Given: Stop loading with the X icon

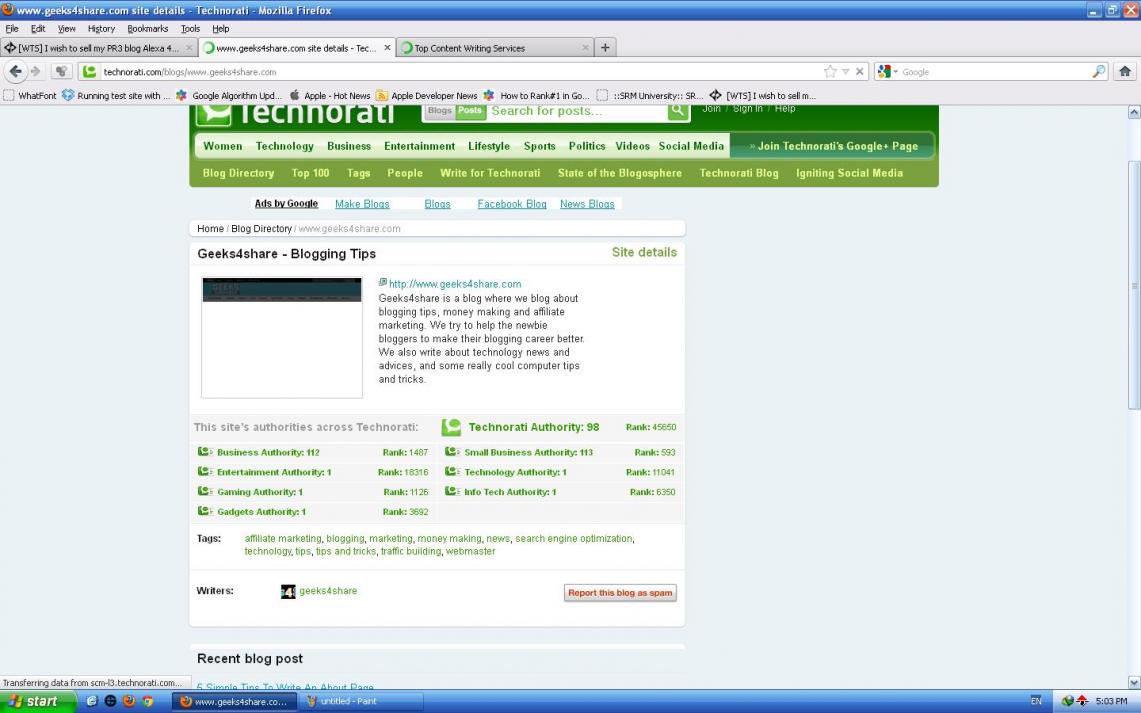Looking at the screenshot, I should [x=859, y=71].
